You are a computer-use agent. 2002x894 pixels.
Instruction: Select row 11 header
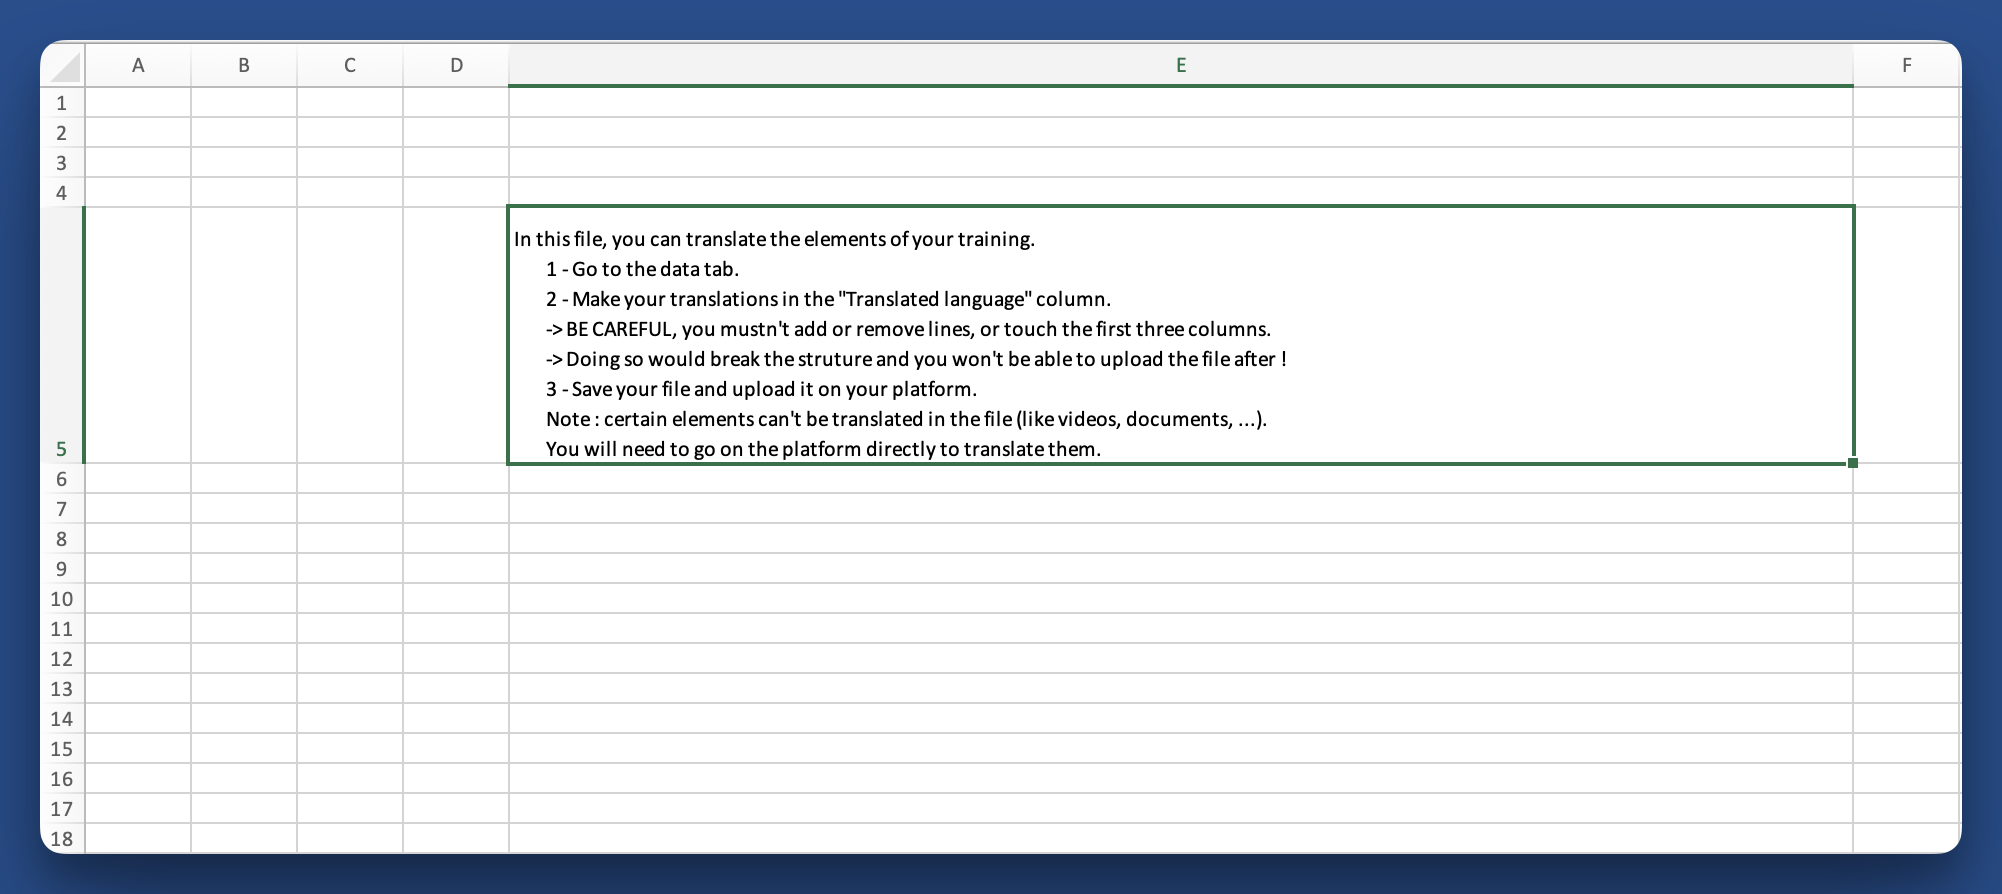[x=62, y=629]
